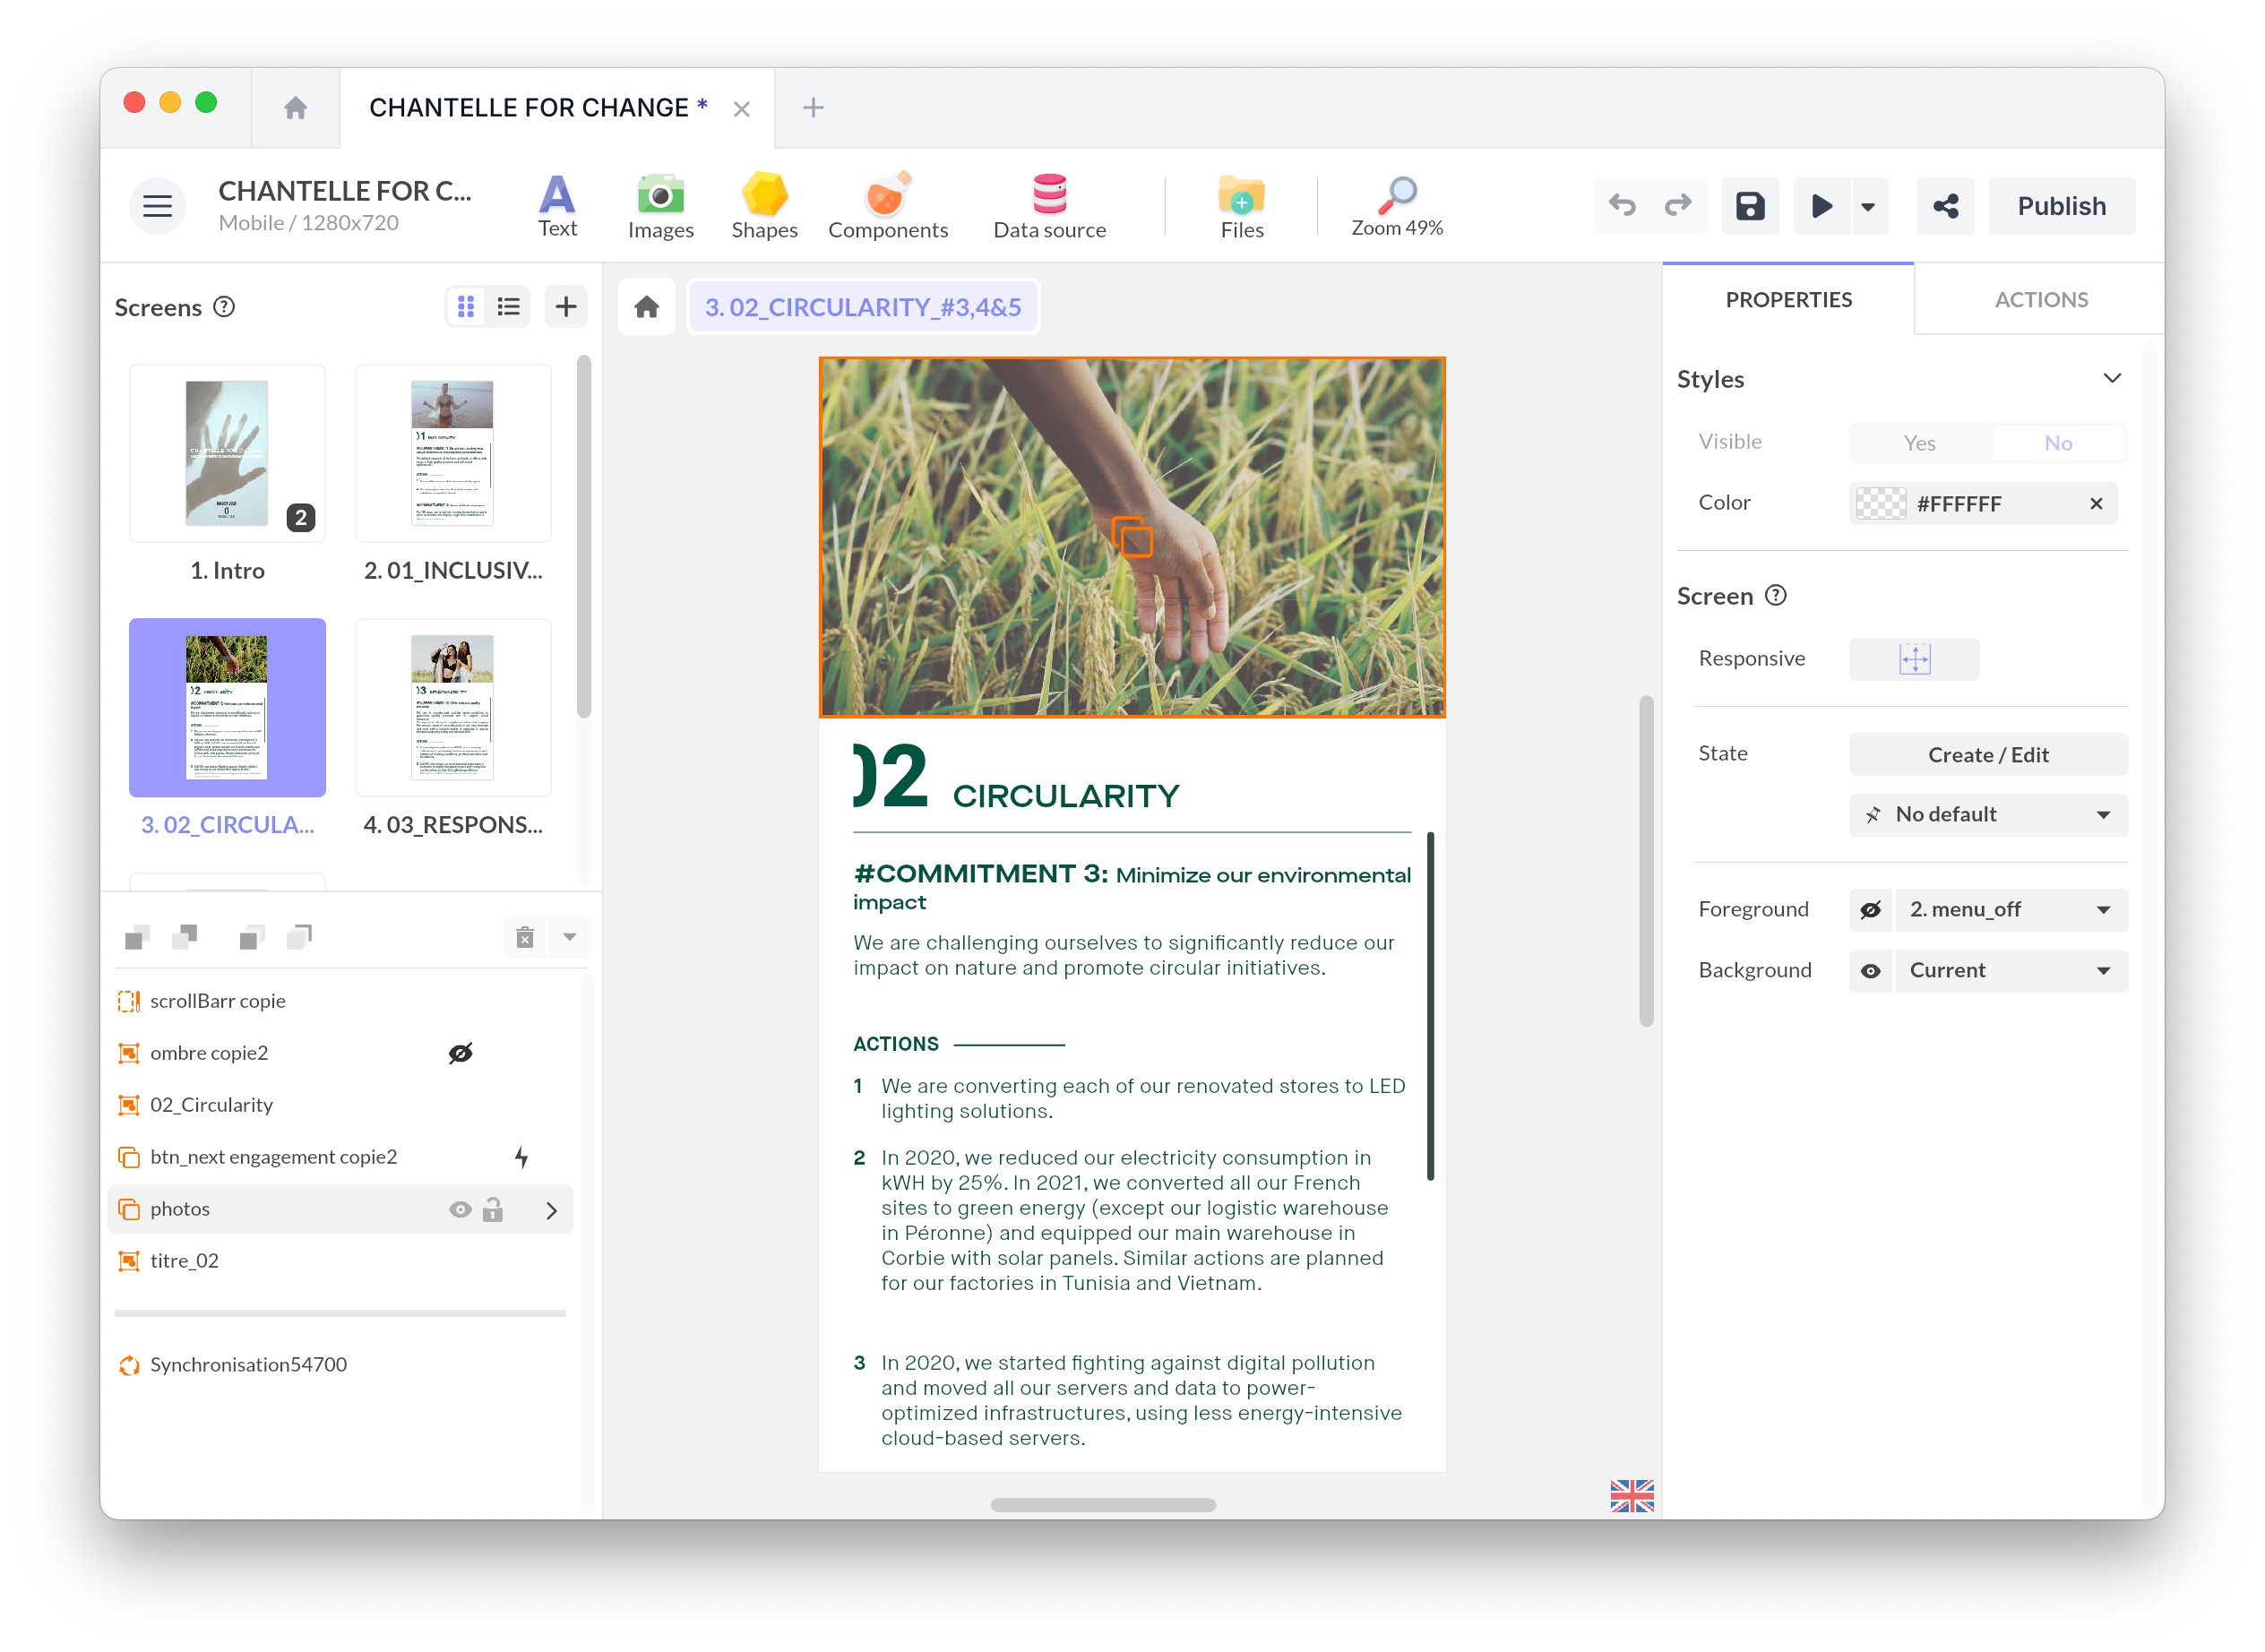This screenshot has height=1652, width=2265.
Task: Open the Shapes library
Action: (764, 205)
